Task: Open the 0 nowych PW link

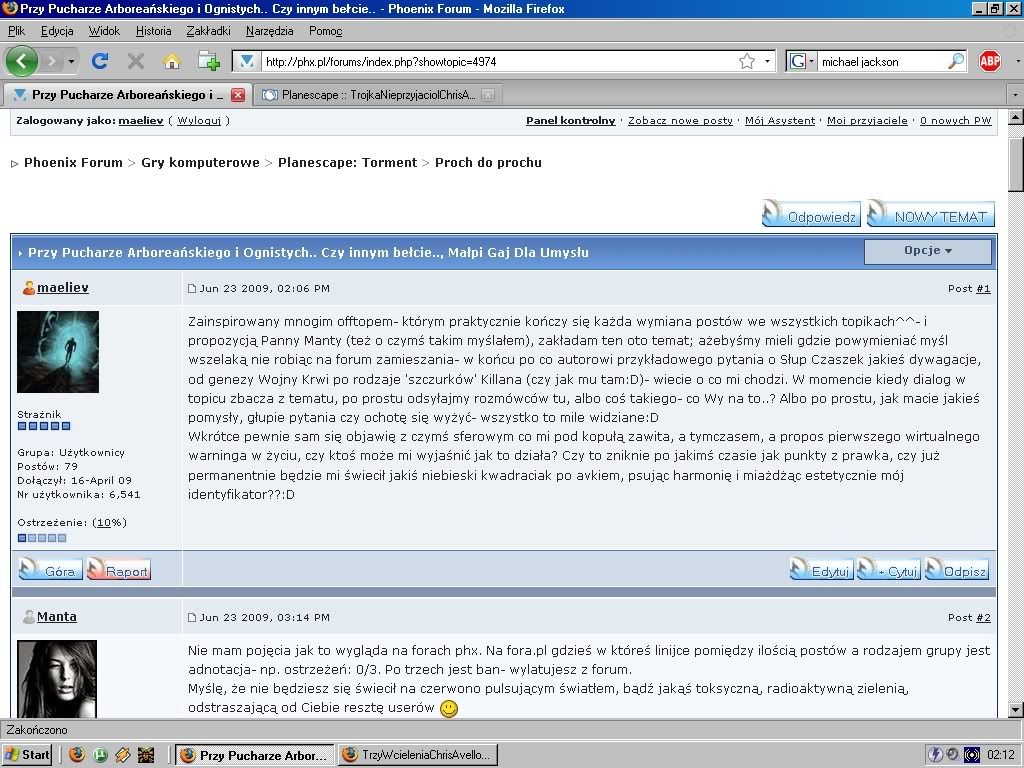Action: point(955,120)
